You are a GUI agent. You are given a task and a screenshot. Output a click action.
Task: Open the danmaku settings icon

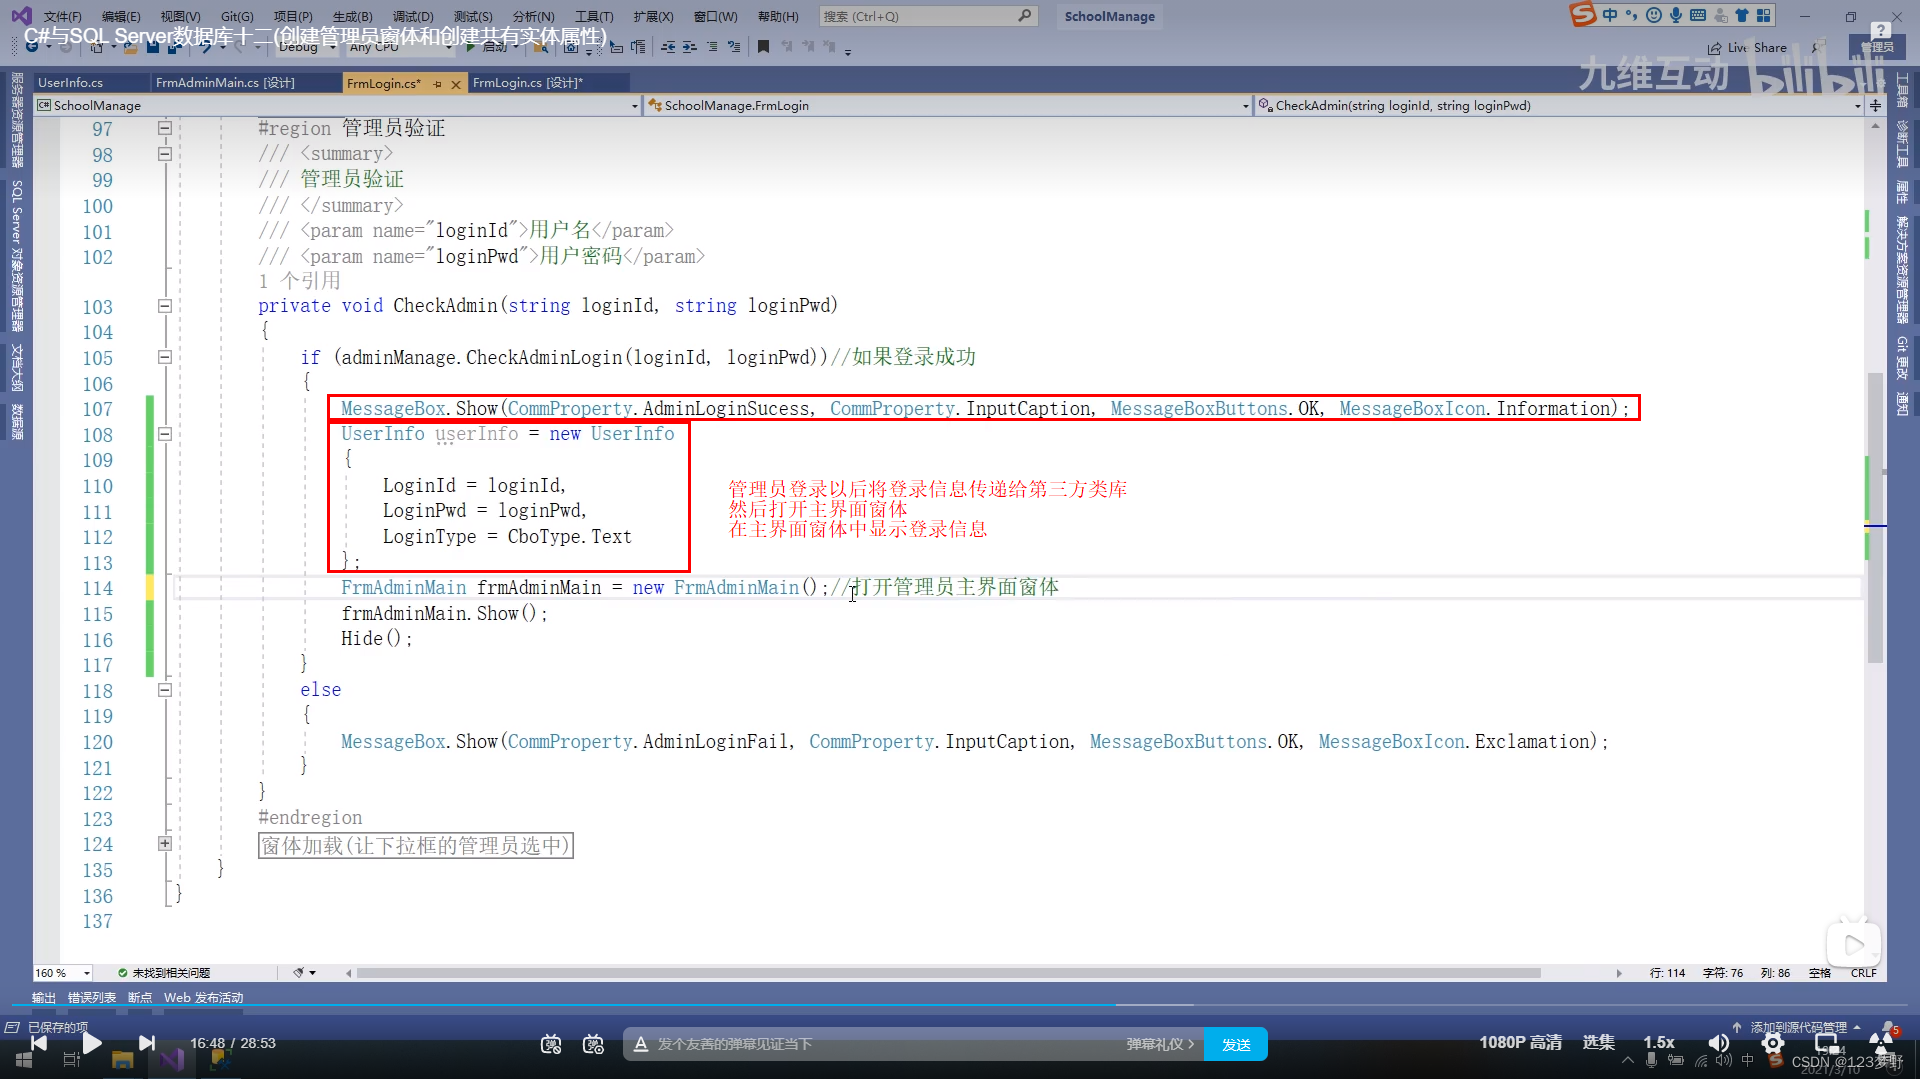coord(593,1044)
